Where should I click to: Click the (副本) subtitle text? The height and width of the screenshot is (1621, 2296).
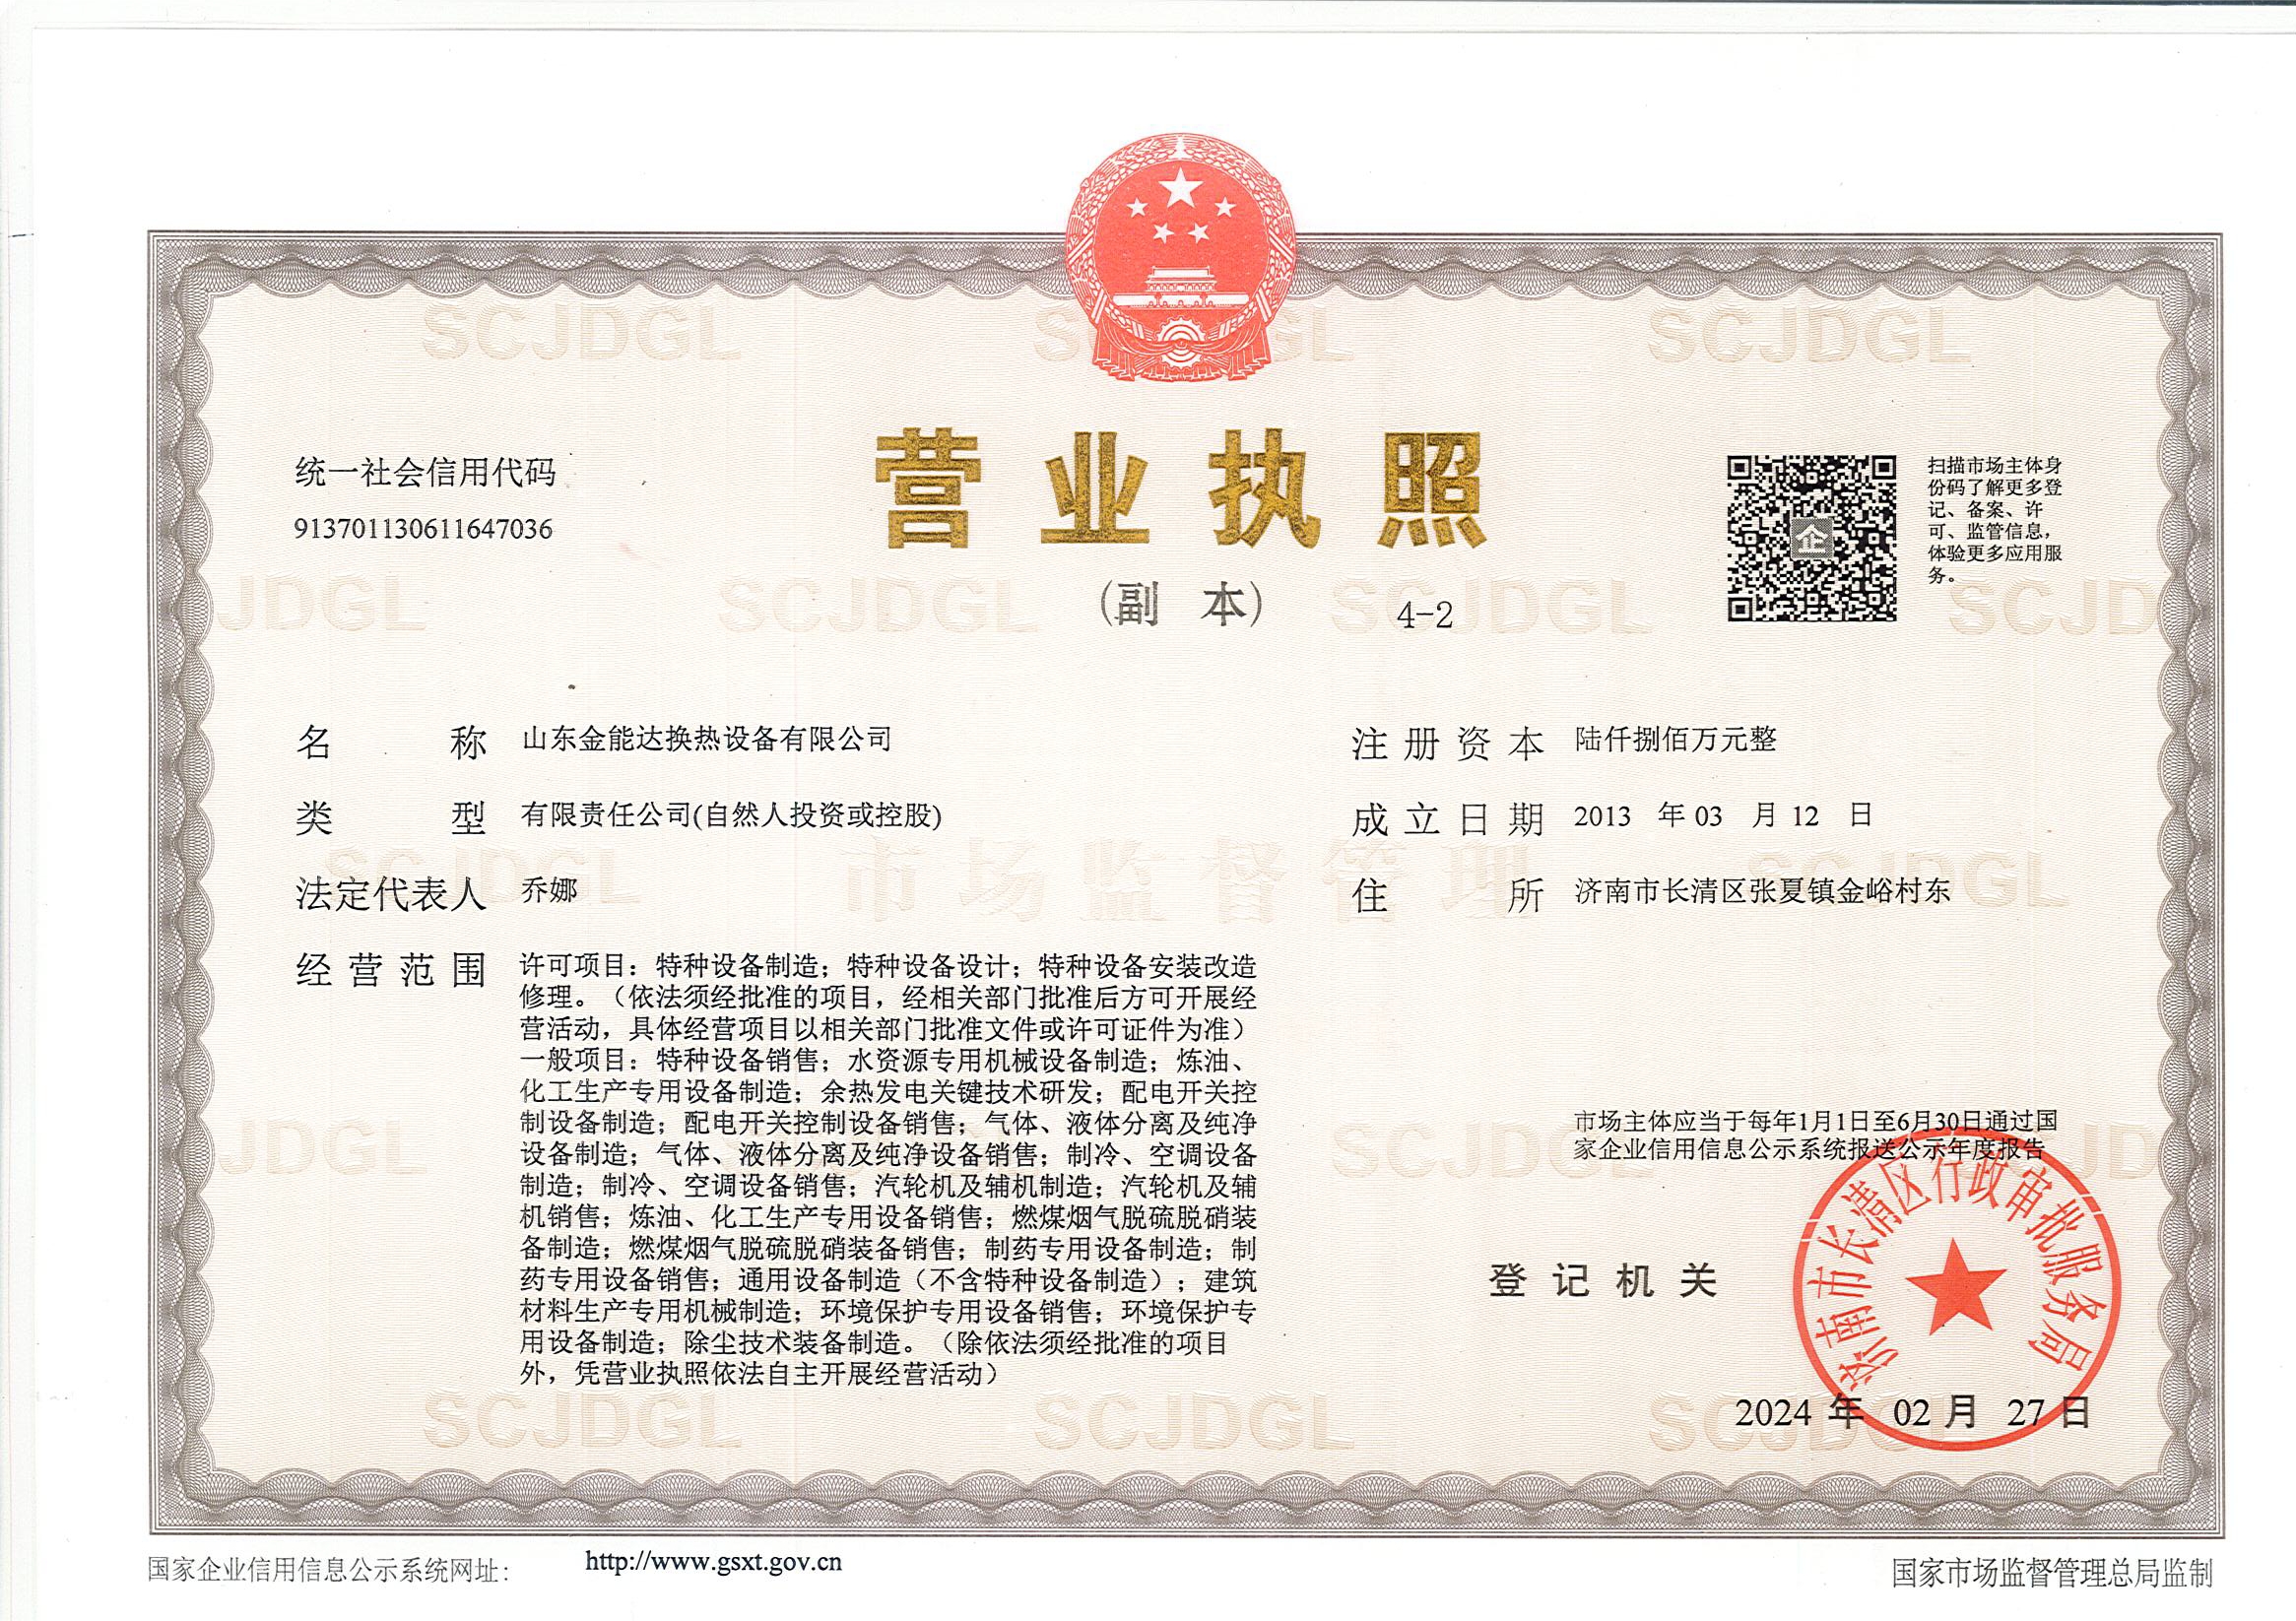1181,605
